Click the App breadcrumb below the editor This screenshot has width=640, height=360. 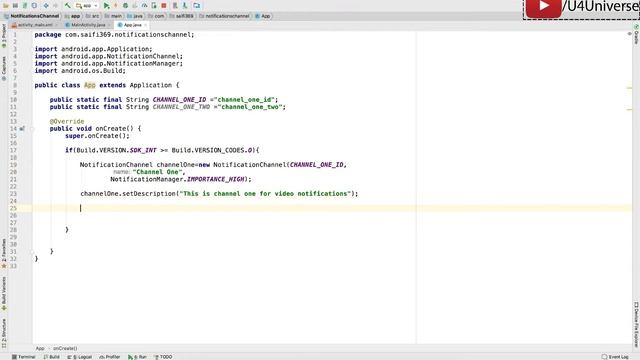coord(40,348)
